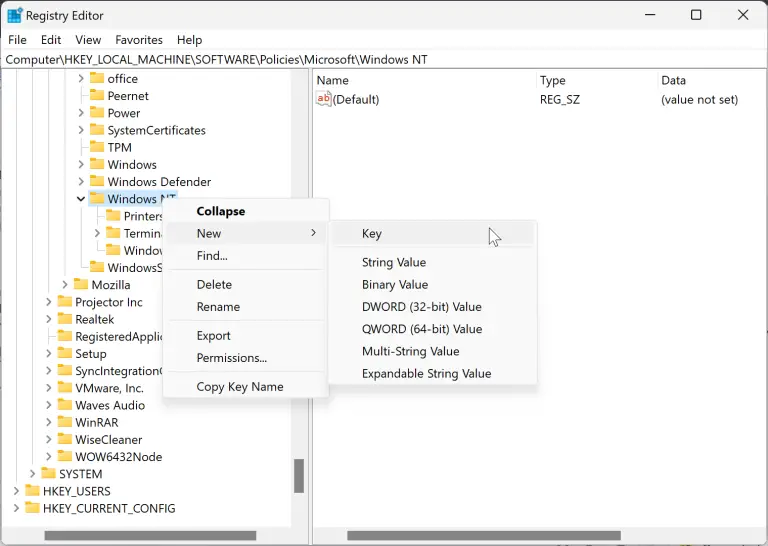Click the HKEY_USERS folder icon

[32, 491]
